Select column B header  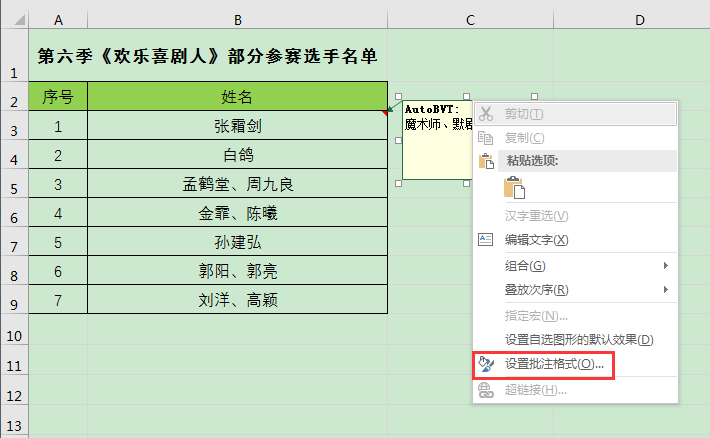(x=237, y=20)
